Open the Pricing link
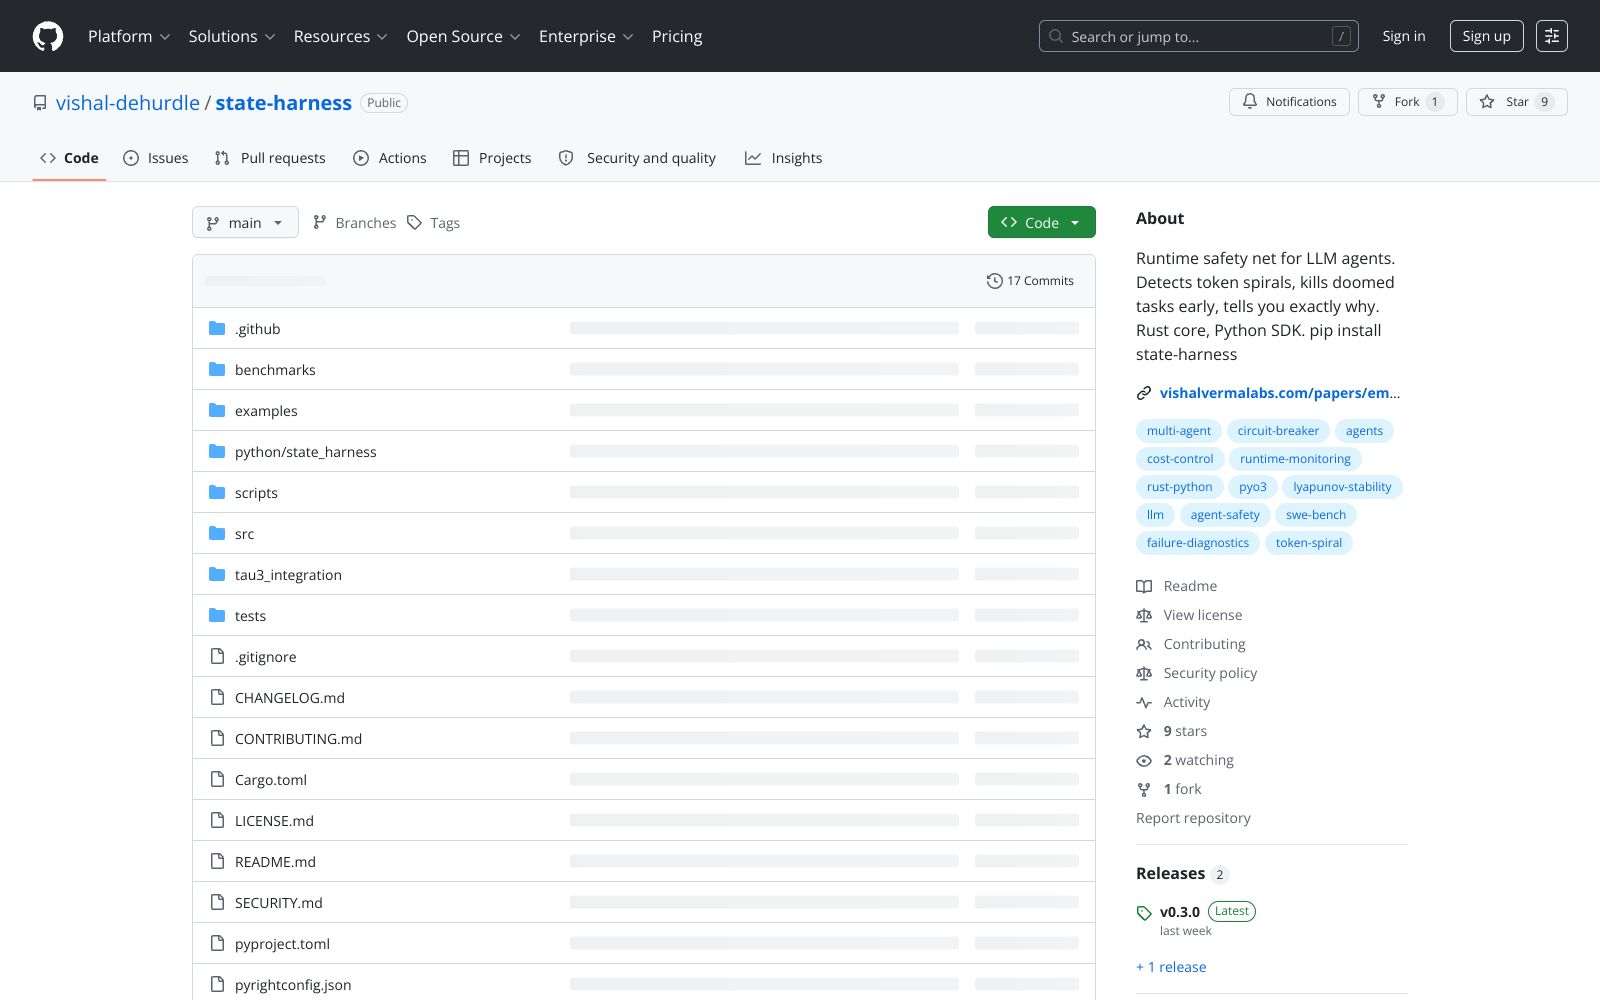Screen dimensions: 1600x1000 (x=677, y=36)
